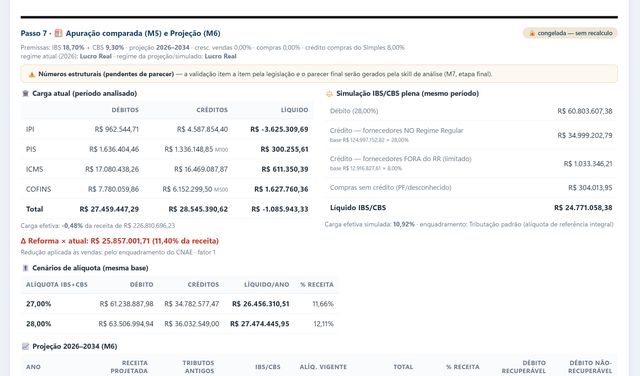Click the Carga efetiva simulada 10,92% line
Screen dimensions: 640x376
pyautogui.click(x=469, y=225)
